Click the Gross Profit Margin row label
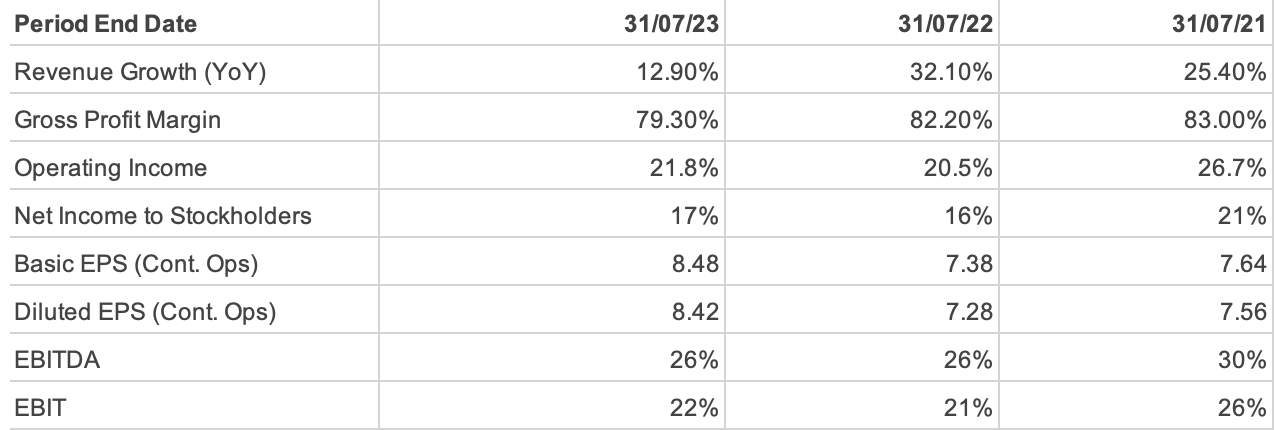 [117, 121]
